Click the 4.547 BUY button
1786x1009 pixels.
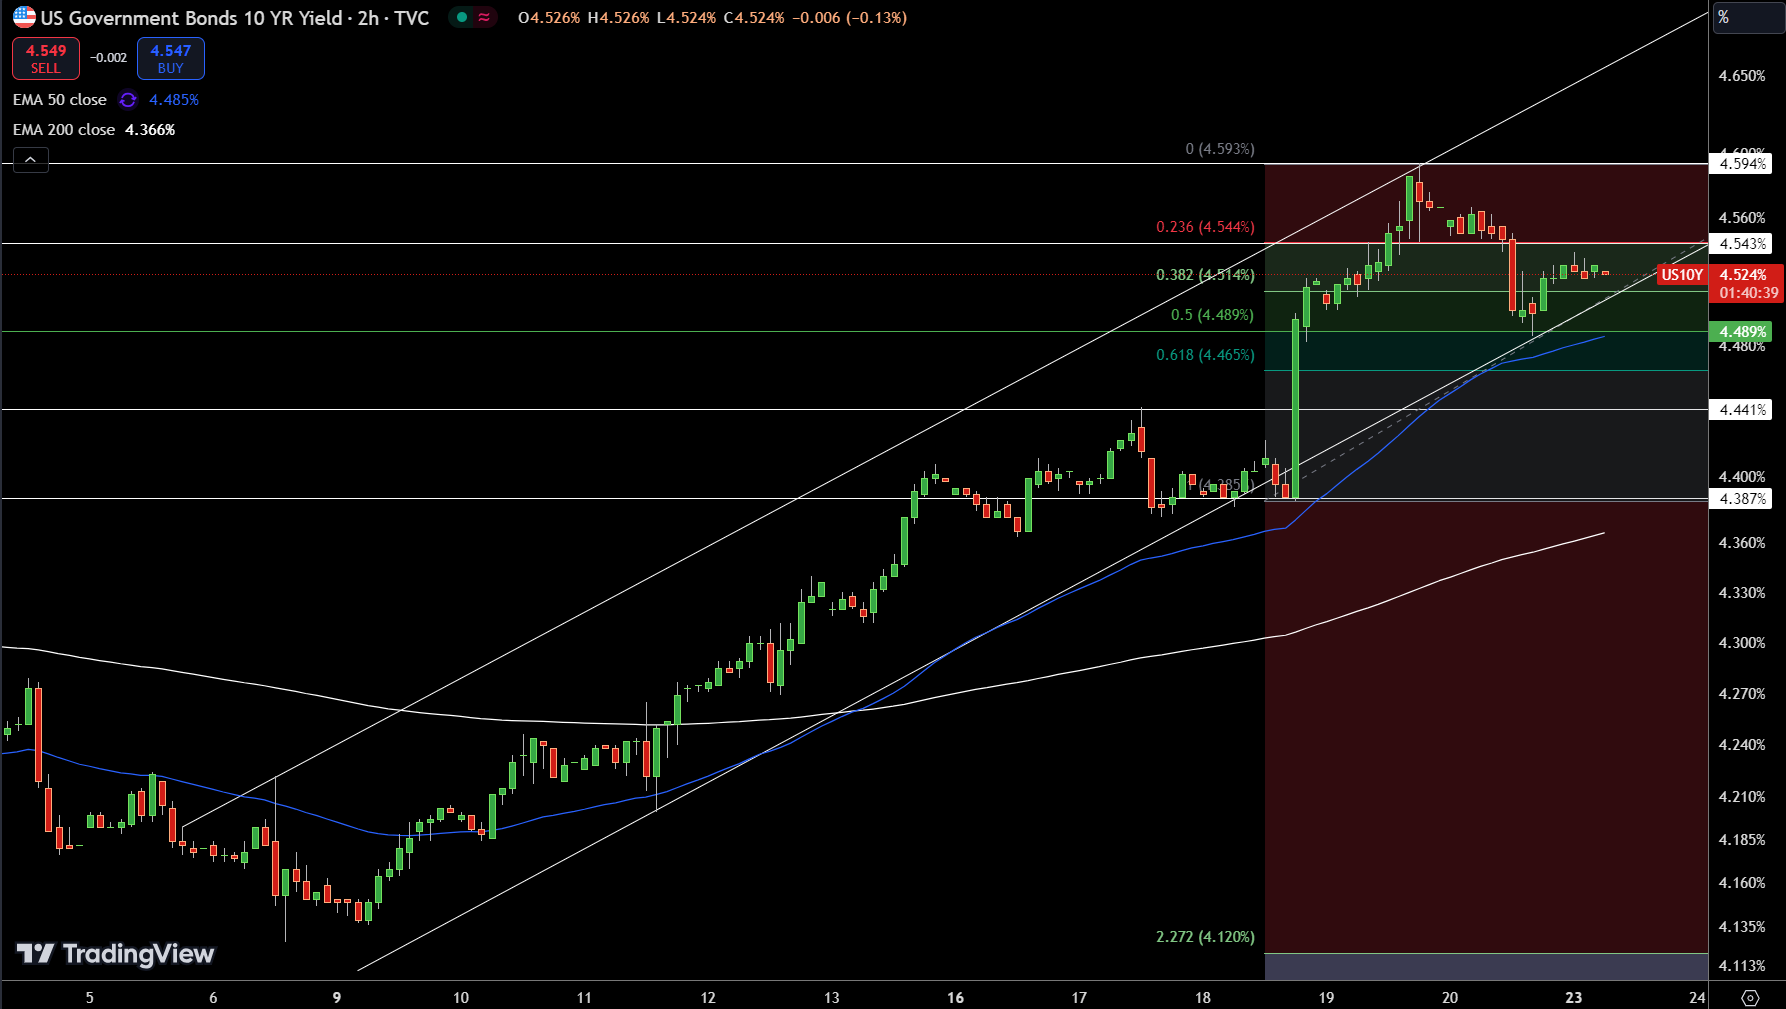171,59
